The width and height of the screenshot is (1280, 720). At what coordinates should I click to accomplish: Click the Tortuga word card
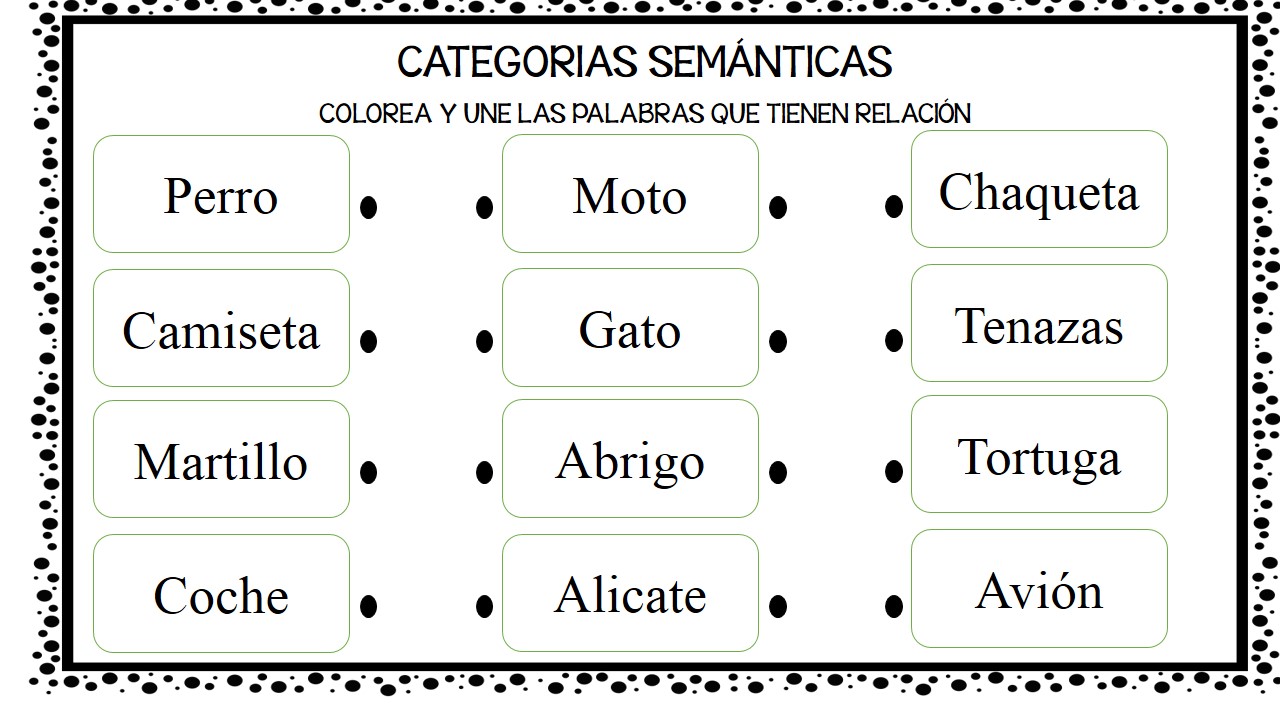point(1039,454)
